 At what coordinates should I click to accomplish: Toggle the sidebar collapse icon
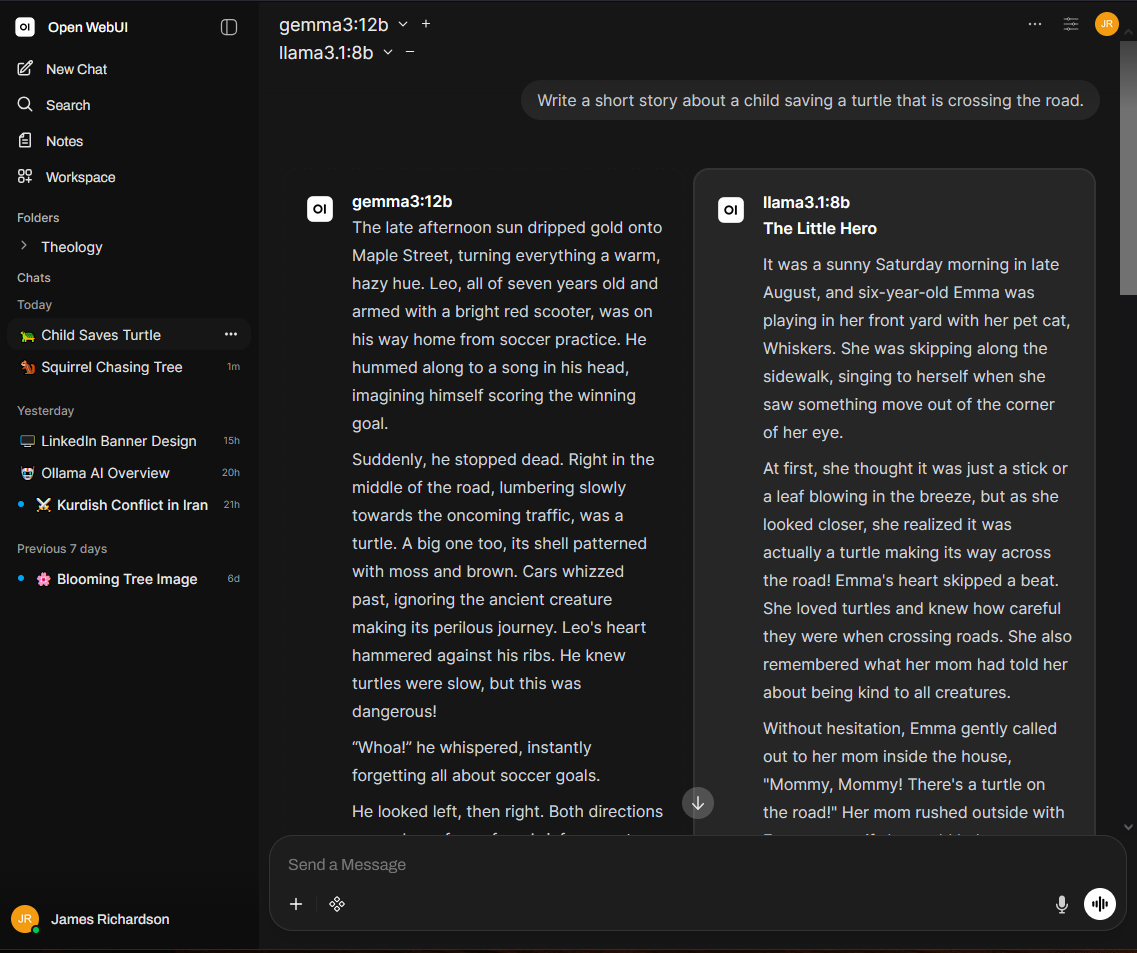click(228, 27)
